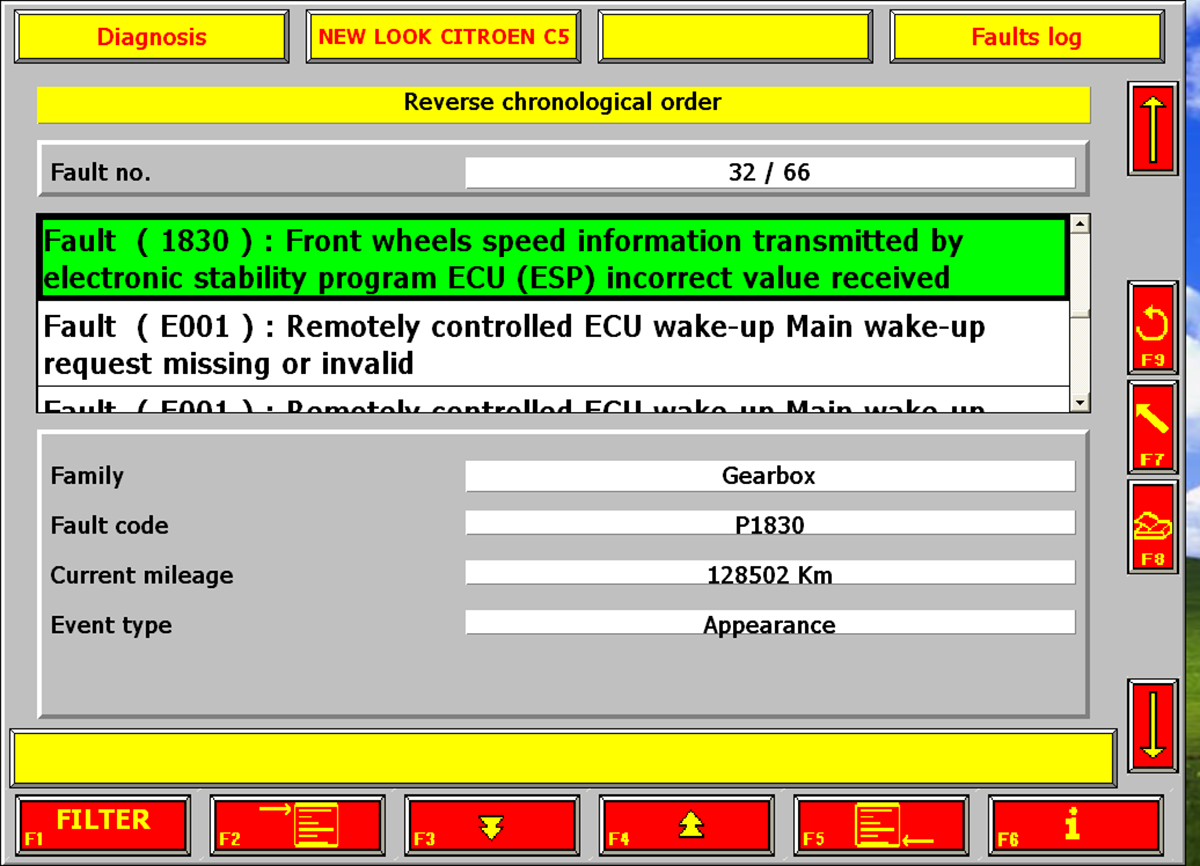Click the empty yellow status bar

[x=563, y=758]
